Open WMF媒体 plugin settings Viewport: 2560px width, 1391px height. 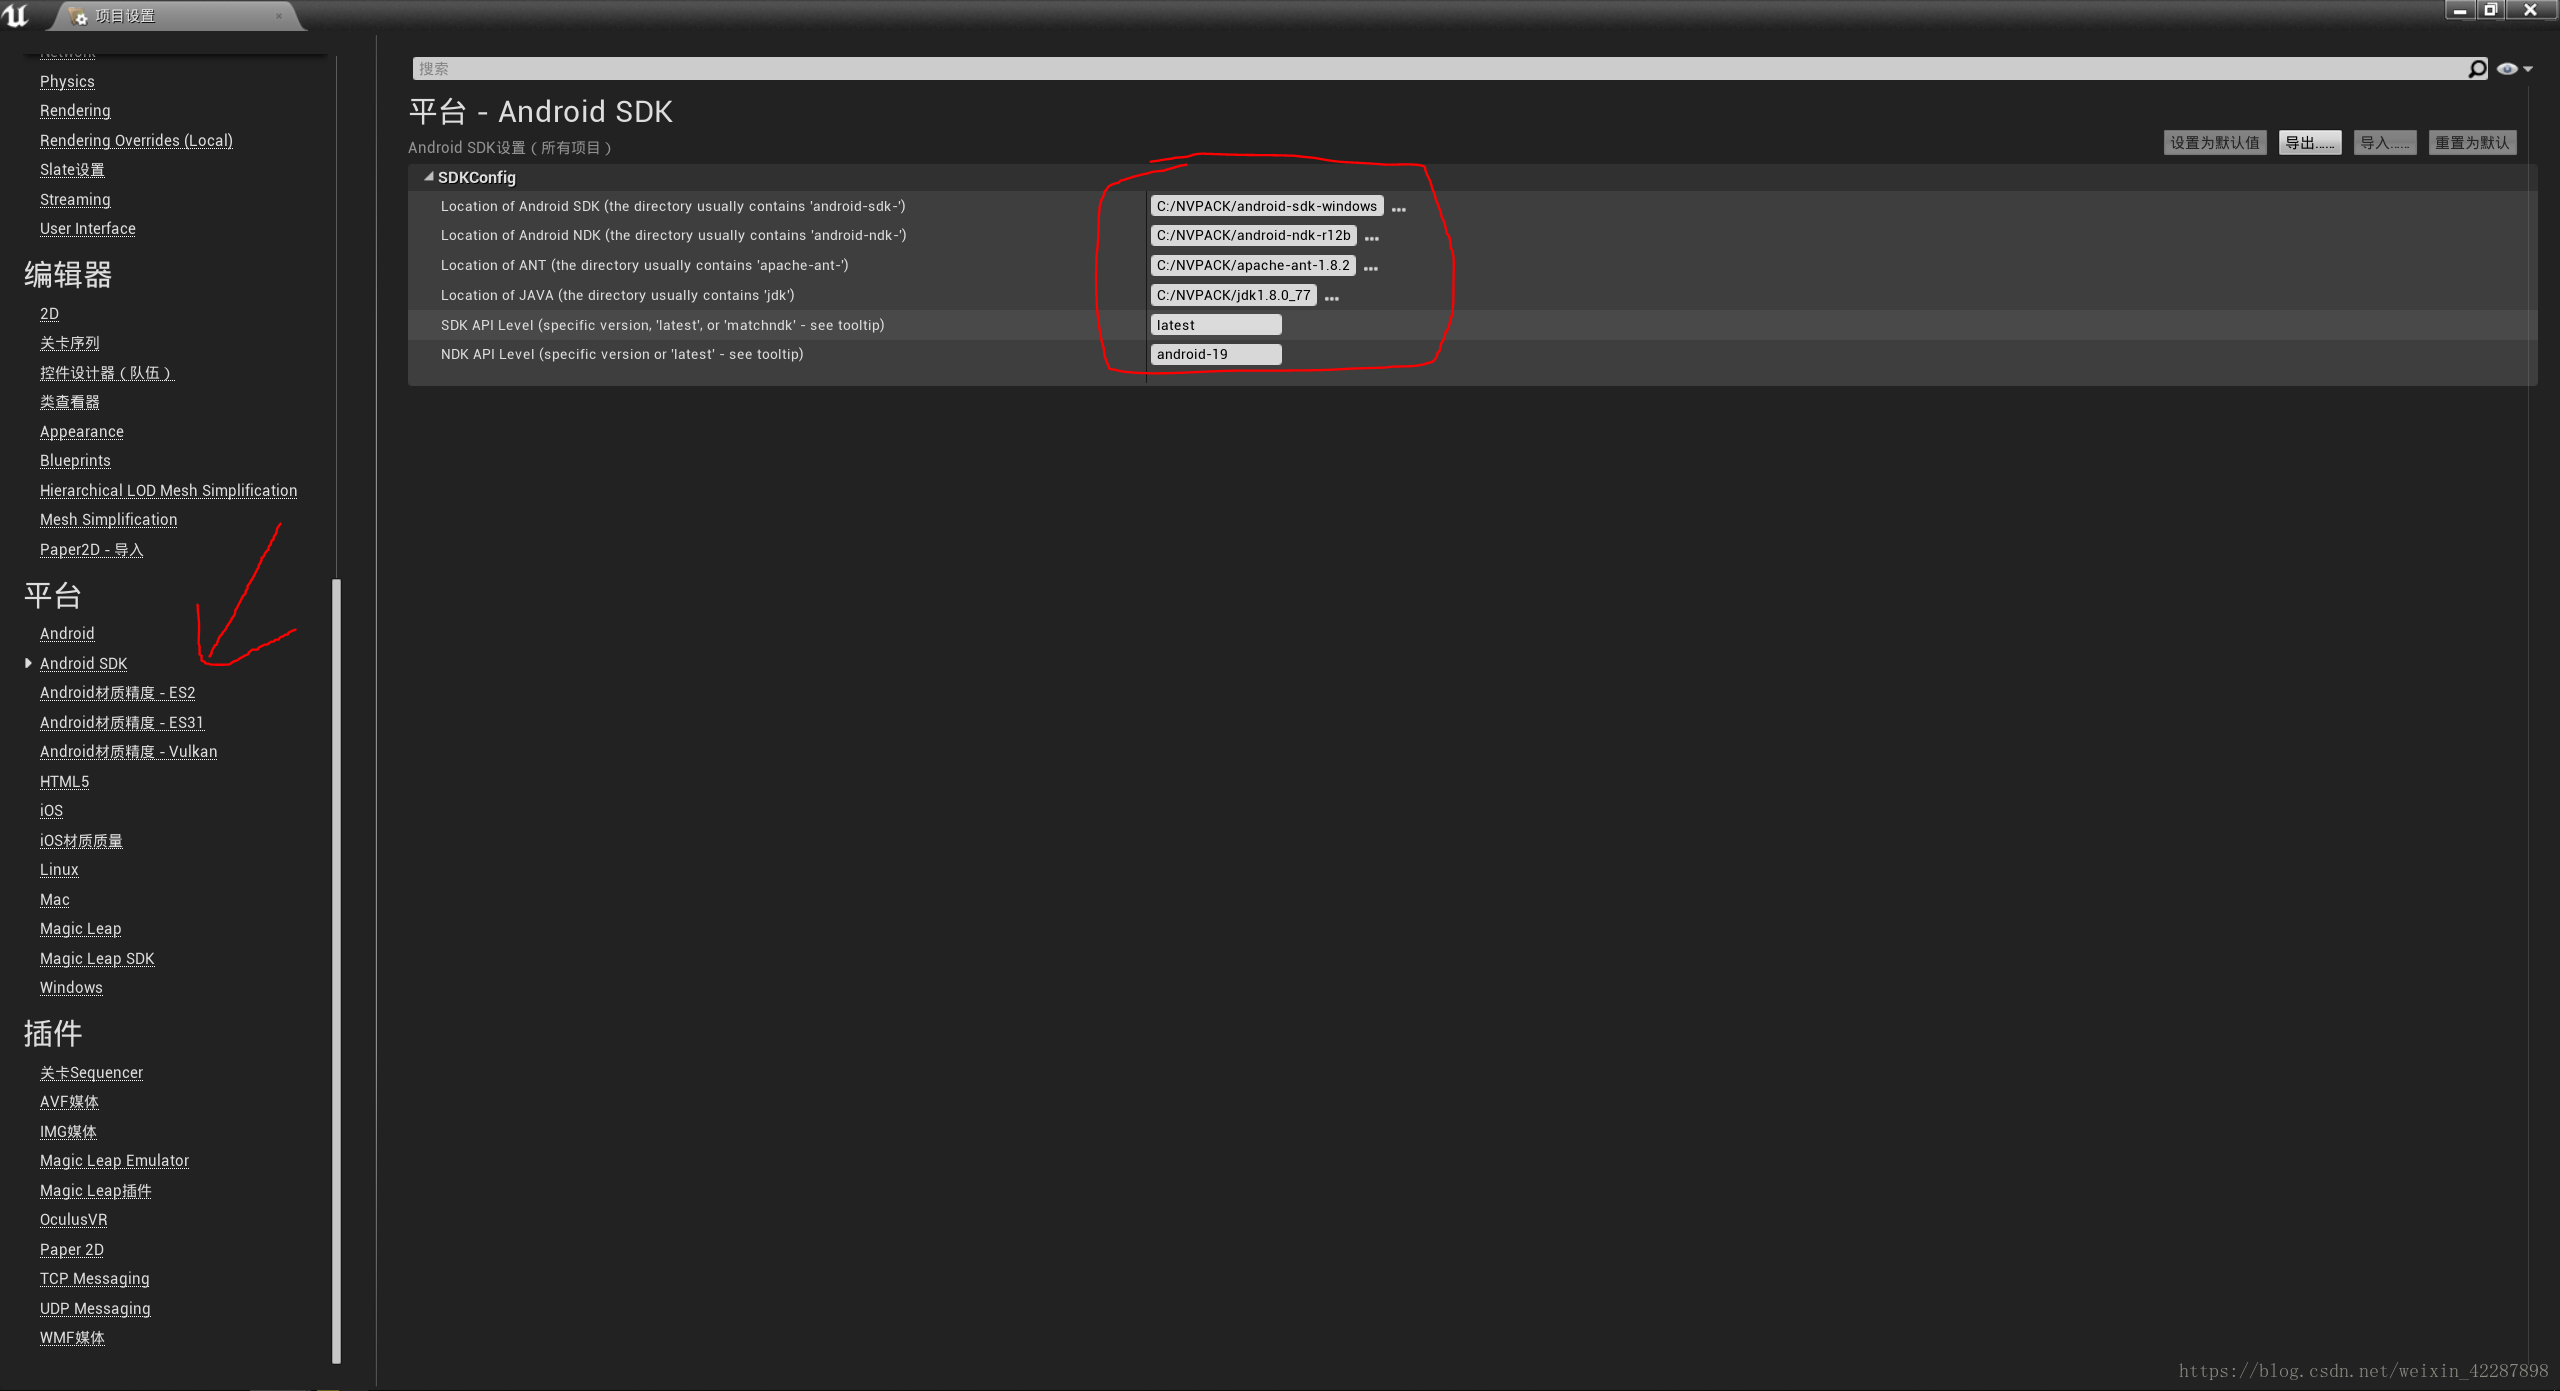(x=72, y=1337)
